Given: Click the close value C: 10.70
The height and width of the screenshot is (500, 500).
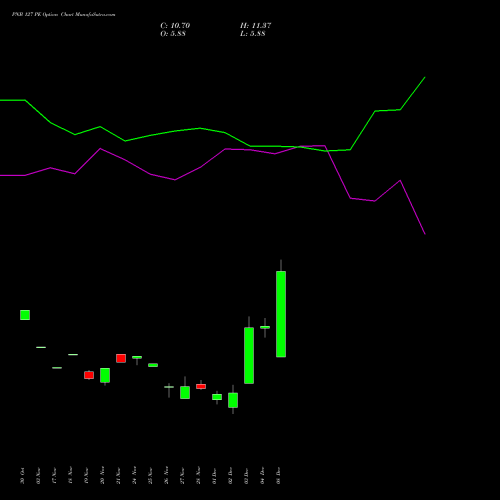Looking at the screenshot, I should (x=175, y=26).
